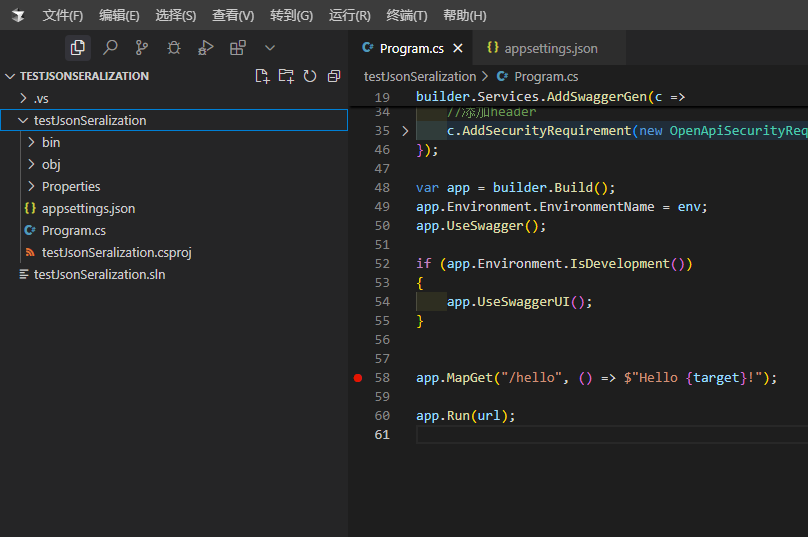Click the New File icon in explorer header
Screen dimensions: 808x537
click(262, 76)
